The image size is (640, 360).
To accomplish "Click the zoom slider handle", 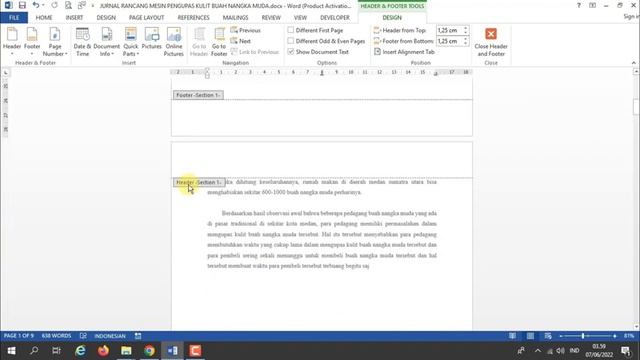I will (583, 336).
